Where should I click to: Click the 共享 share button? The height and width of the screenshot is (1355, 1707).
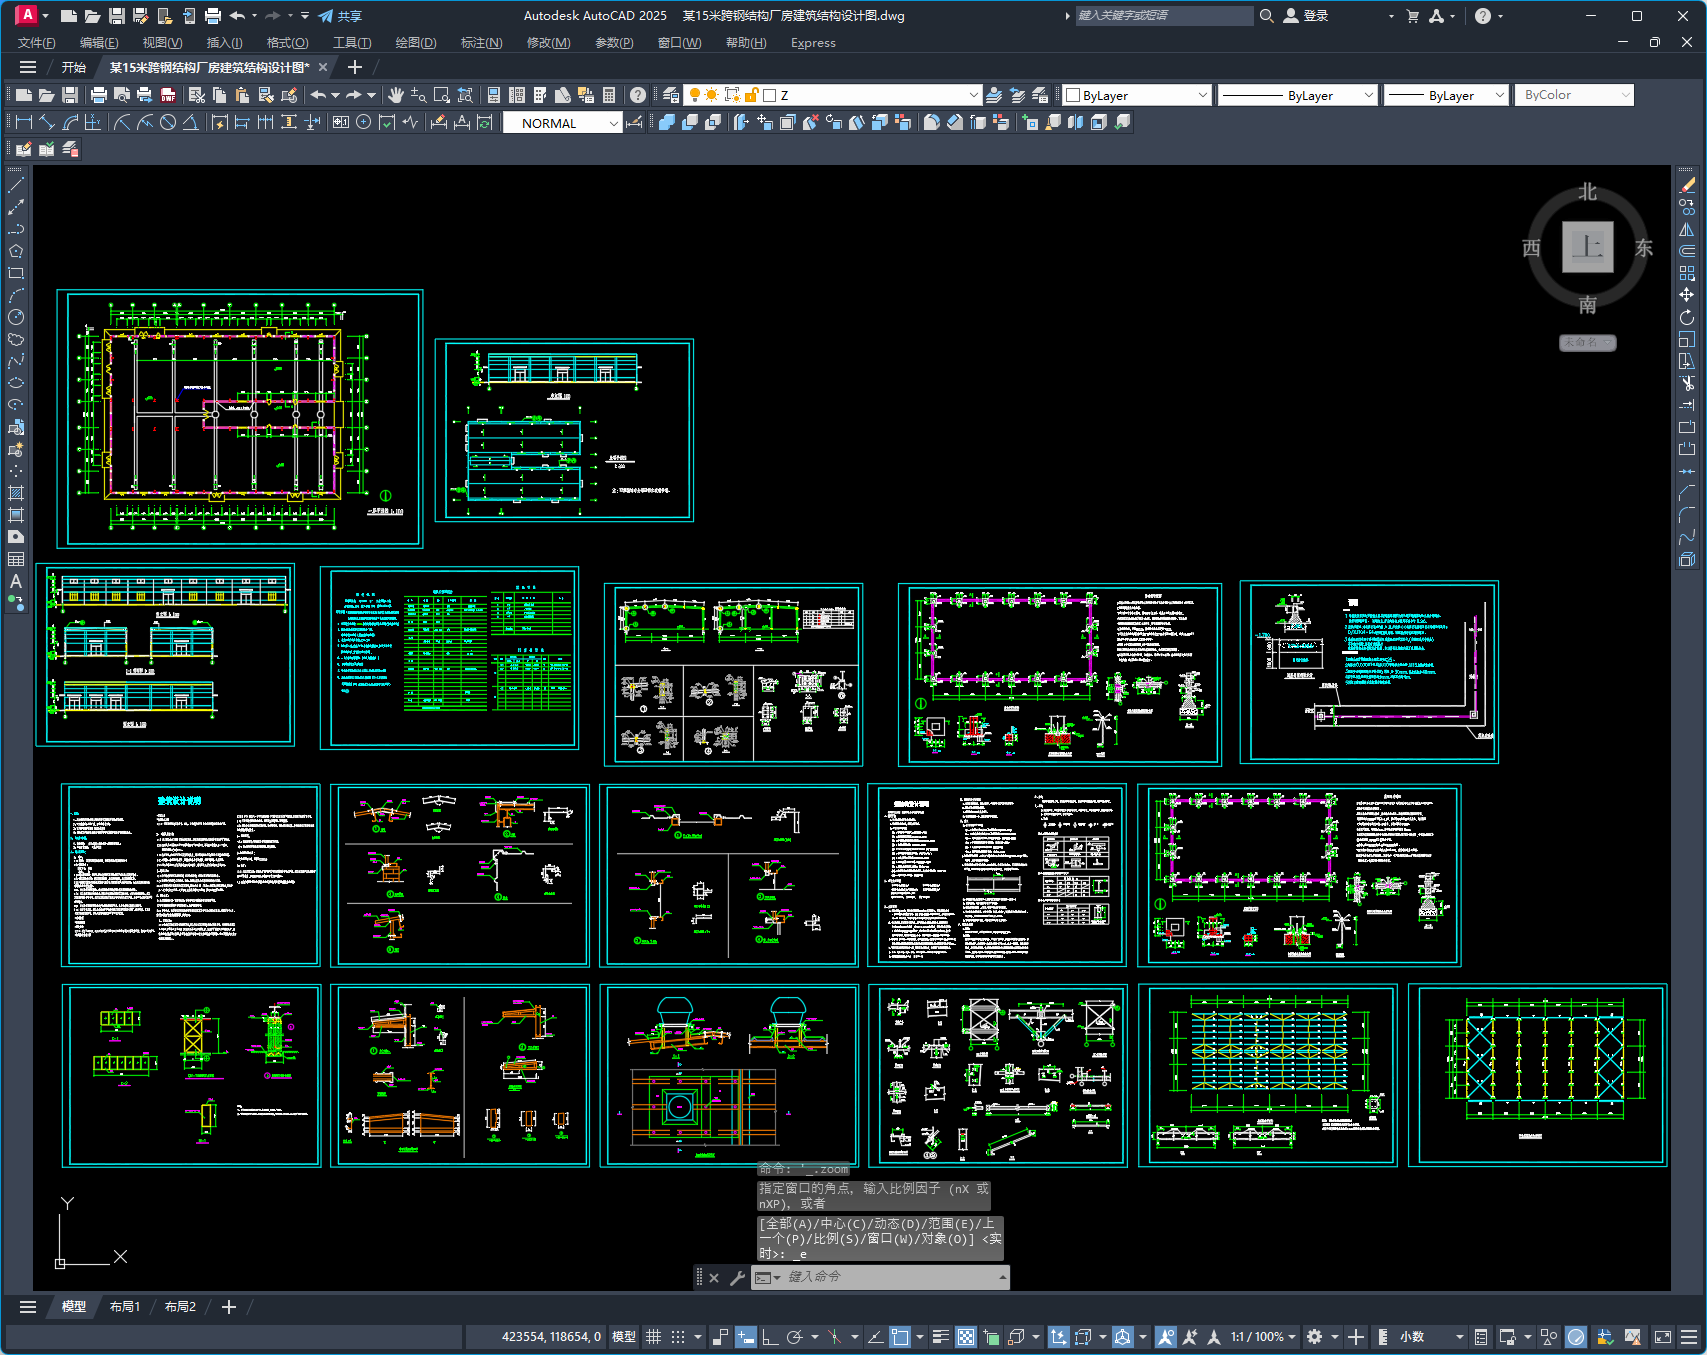tap(340, 16)
